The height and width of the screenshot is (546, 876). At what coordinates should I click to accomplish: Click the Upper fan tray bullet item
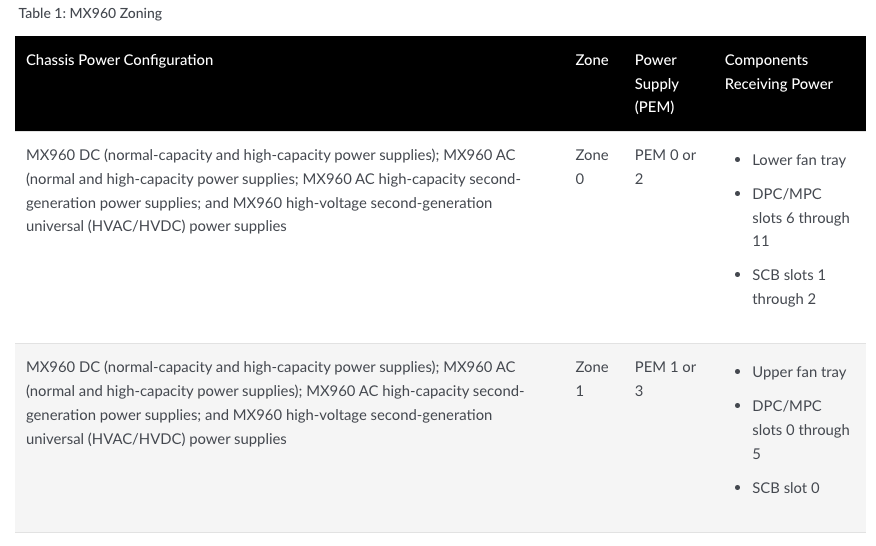pyautogui.click(x=799, y=372)
